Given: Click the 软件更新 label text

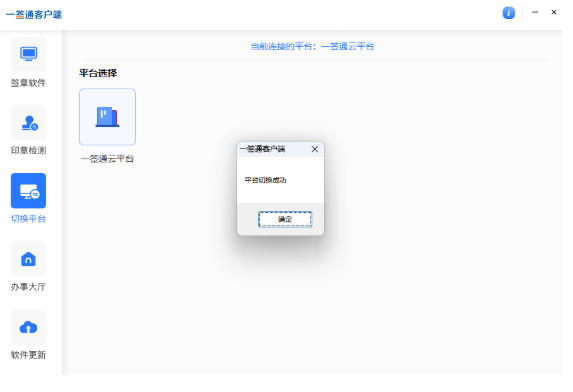Looking at the screenshot, I should (28, 355).
